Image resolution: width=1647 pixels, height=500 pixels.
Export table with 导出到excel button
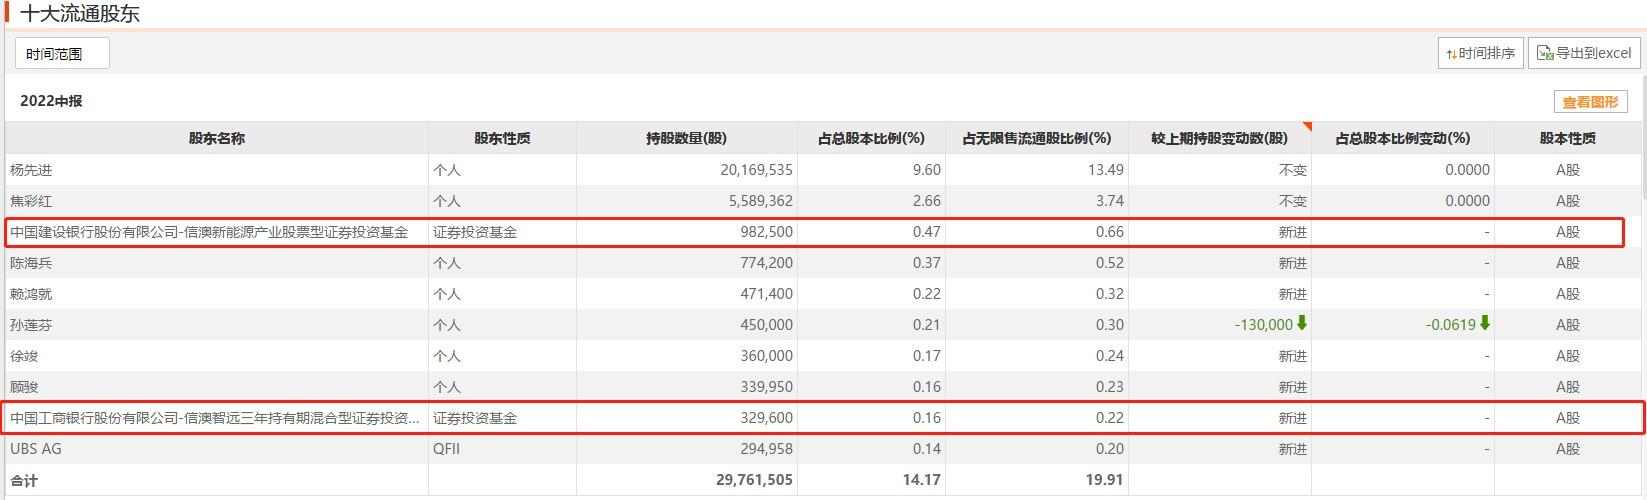tap(1585, 53)
